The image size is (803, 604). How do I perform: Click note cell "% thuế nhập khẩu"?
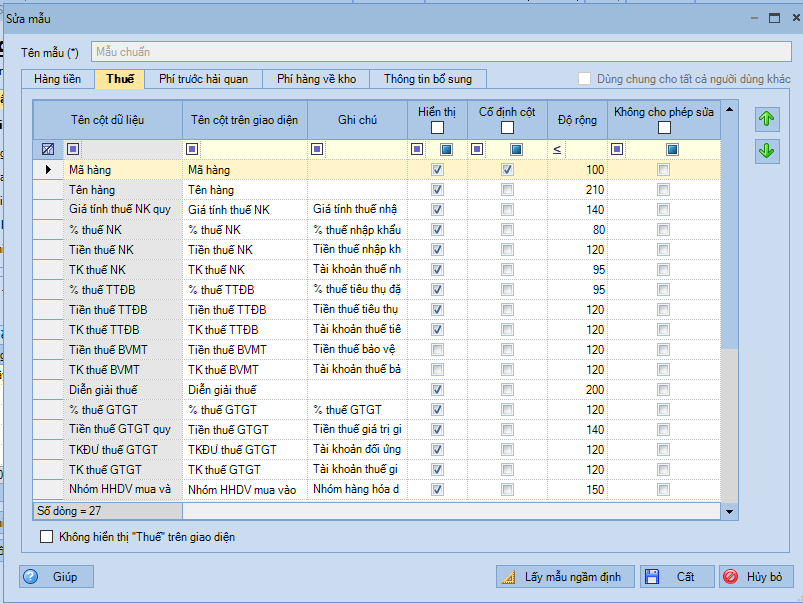pyautogui.click(x=357, y=230)
